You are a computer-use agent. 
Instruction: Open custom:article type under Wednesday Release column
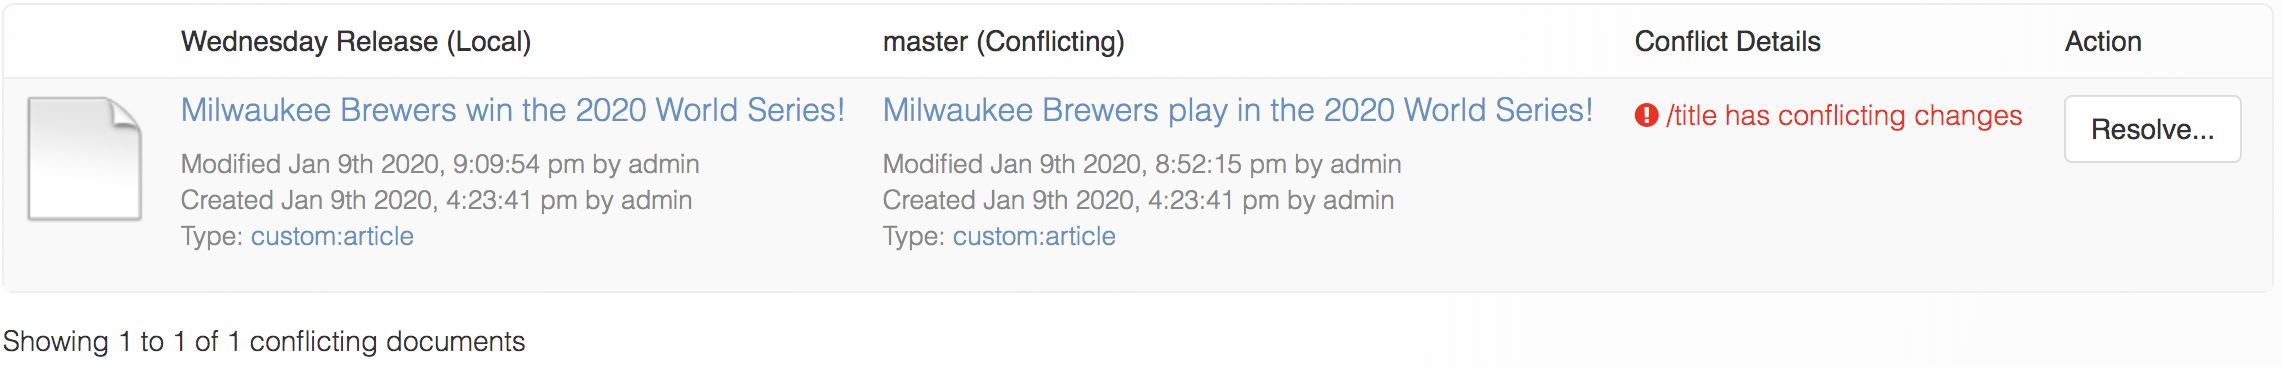pos(332,236)
